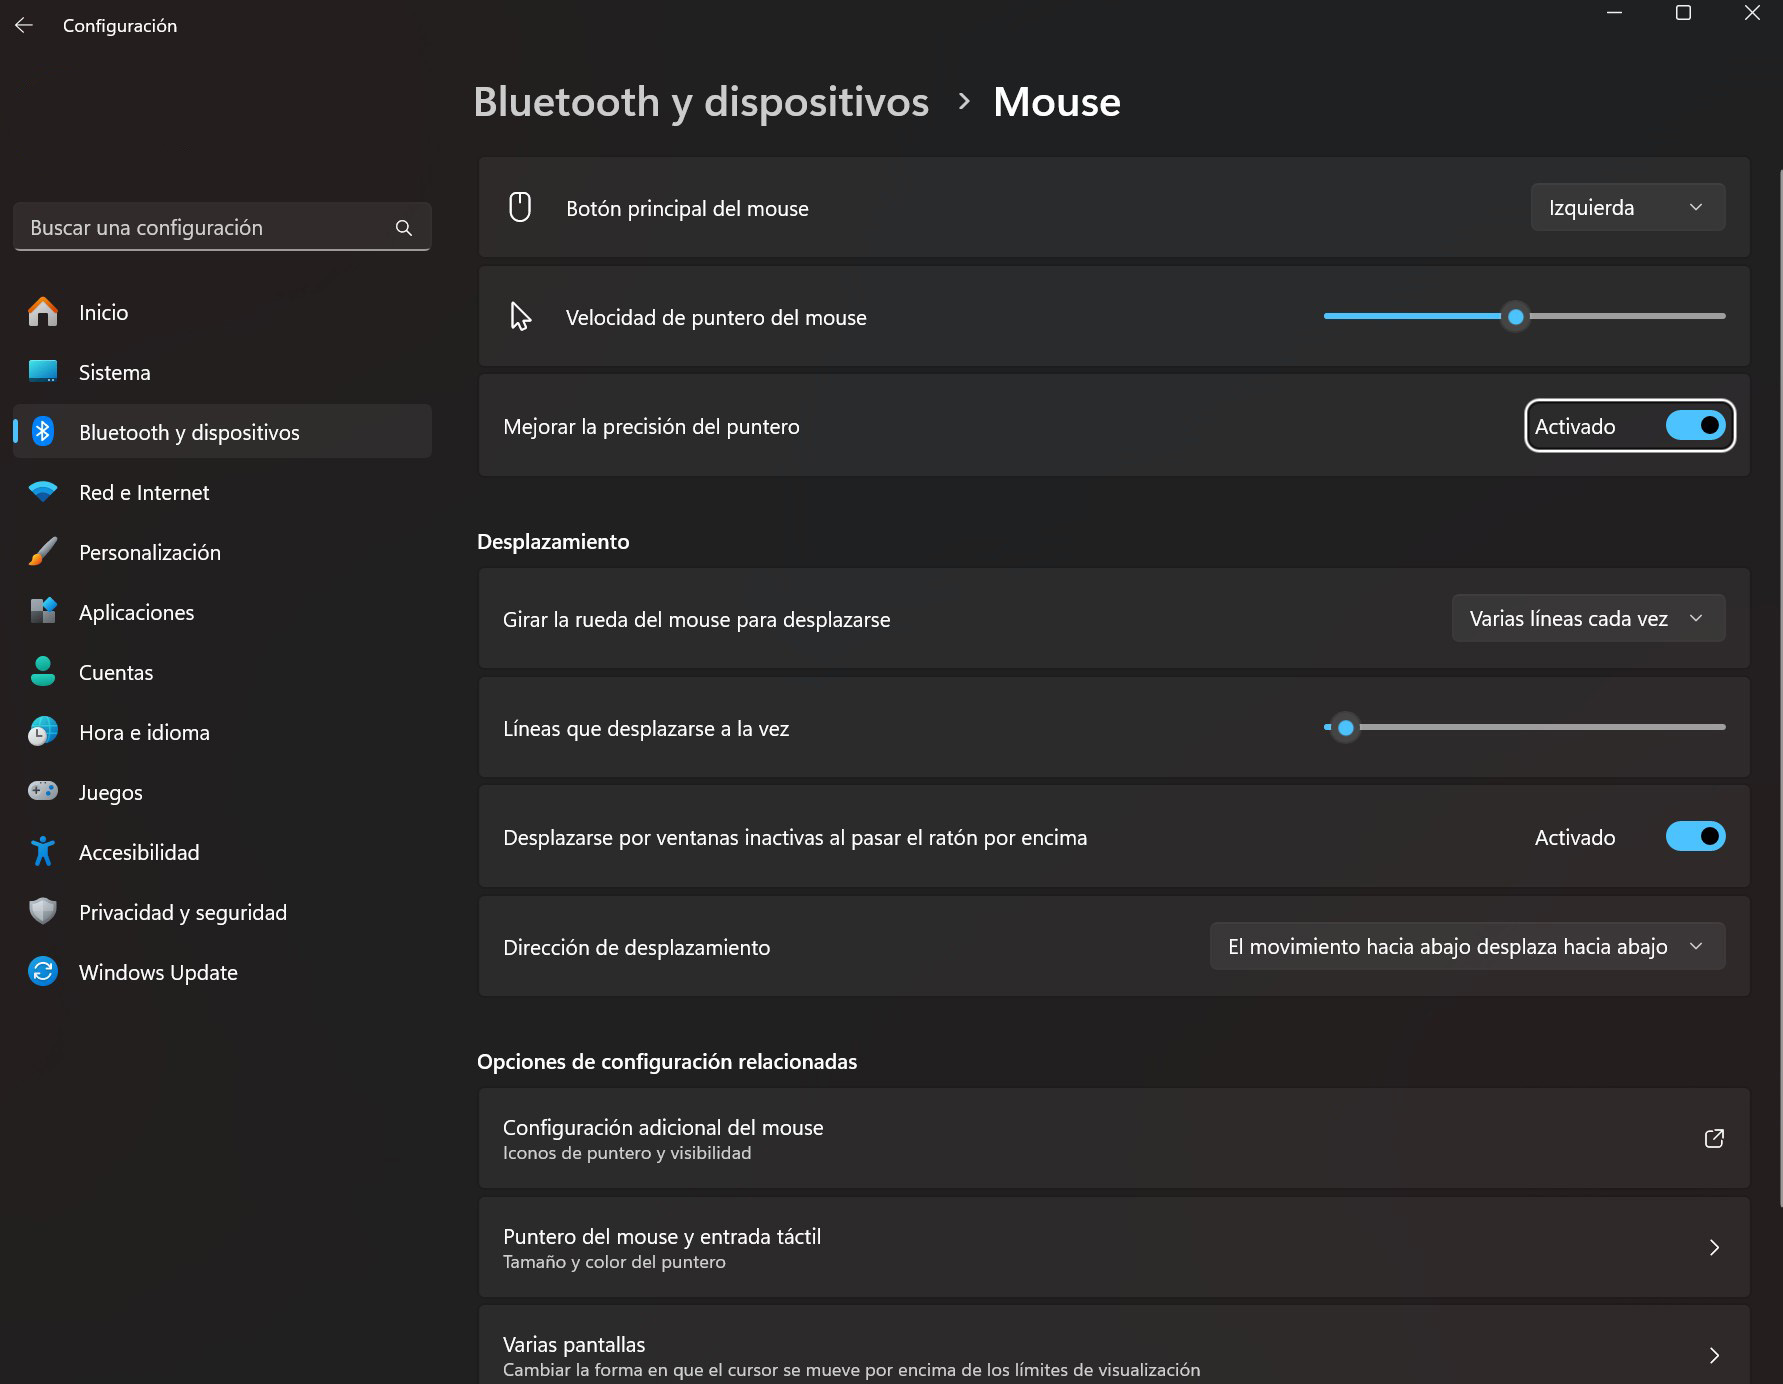Open Puntero del mouse y entrada táctil
Image resolution: width=1783 pixels, height=1384 pixels.
pos(1114,1247)
